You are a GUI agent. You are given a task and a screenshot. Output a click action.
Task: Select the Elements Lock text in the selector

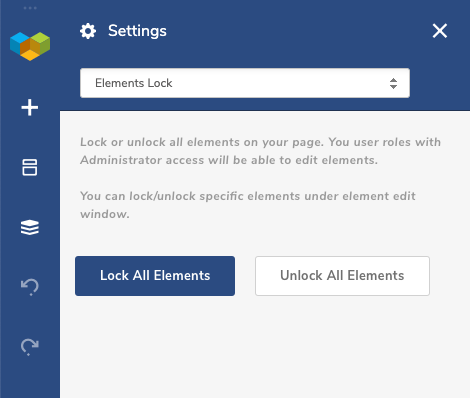(134, 83)
